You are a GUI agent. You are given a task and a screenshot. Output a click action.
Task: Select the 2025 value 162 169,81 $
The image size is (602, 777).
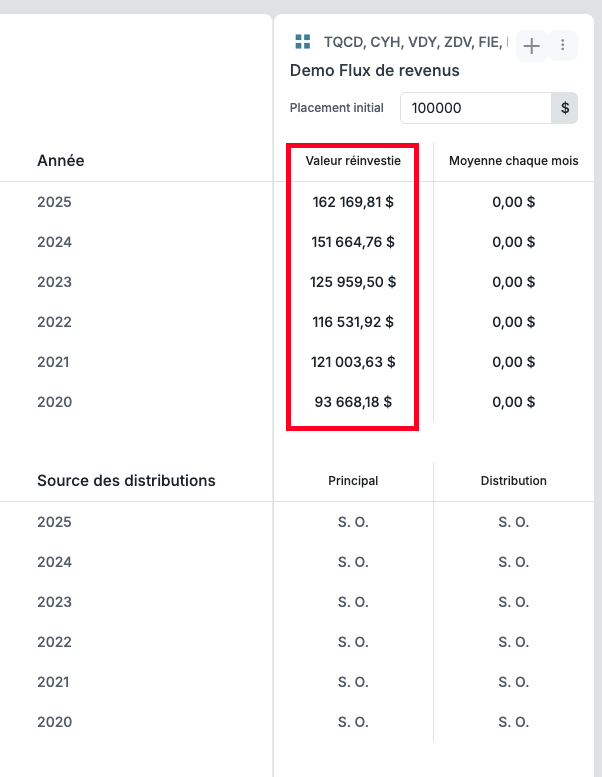(x=353, y=202)
